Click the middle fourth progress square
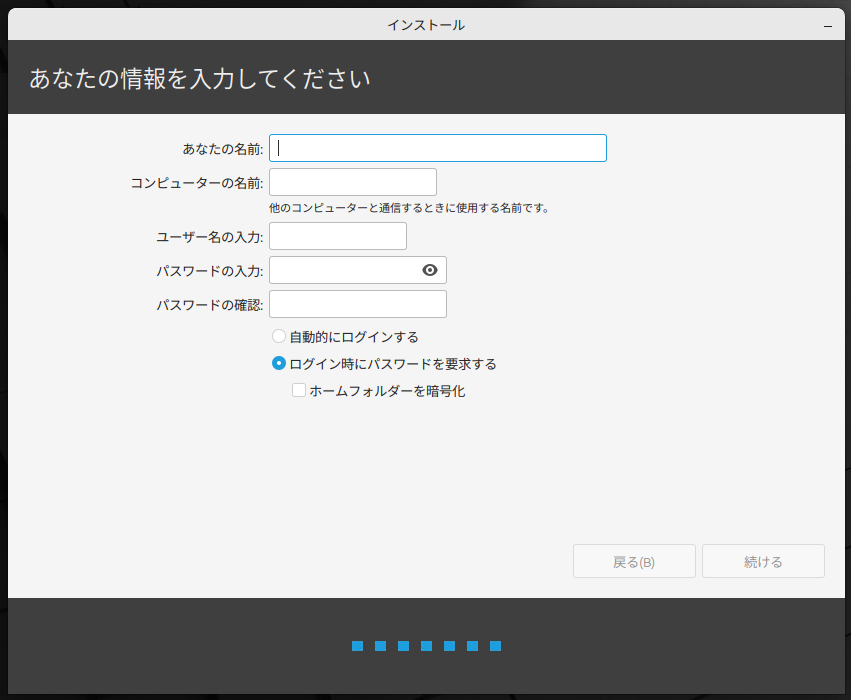Screen dimensions: 851x700 [426, 646]
